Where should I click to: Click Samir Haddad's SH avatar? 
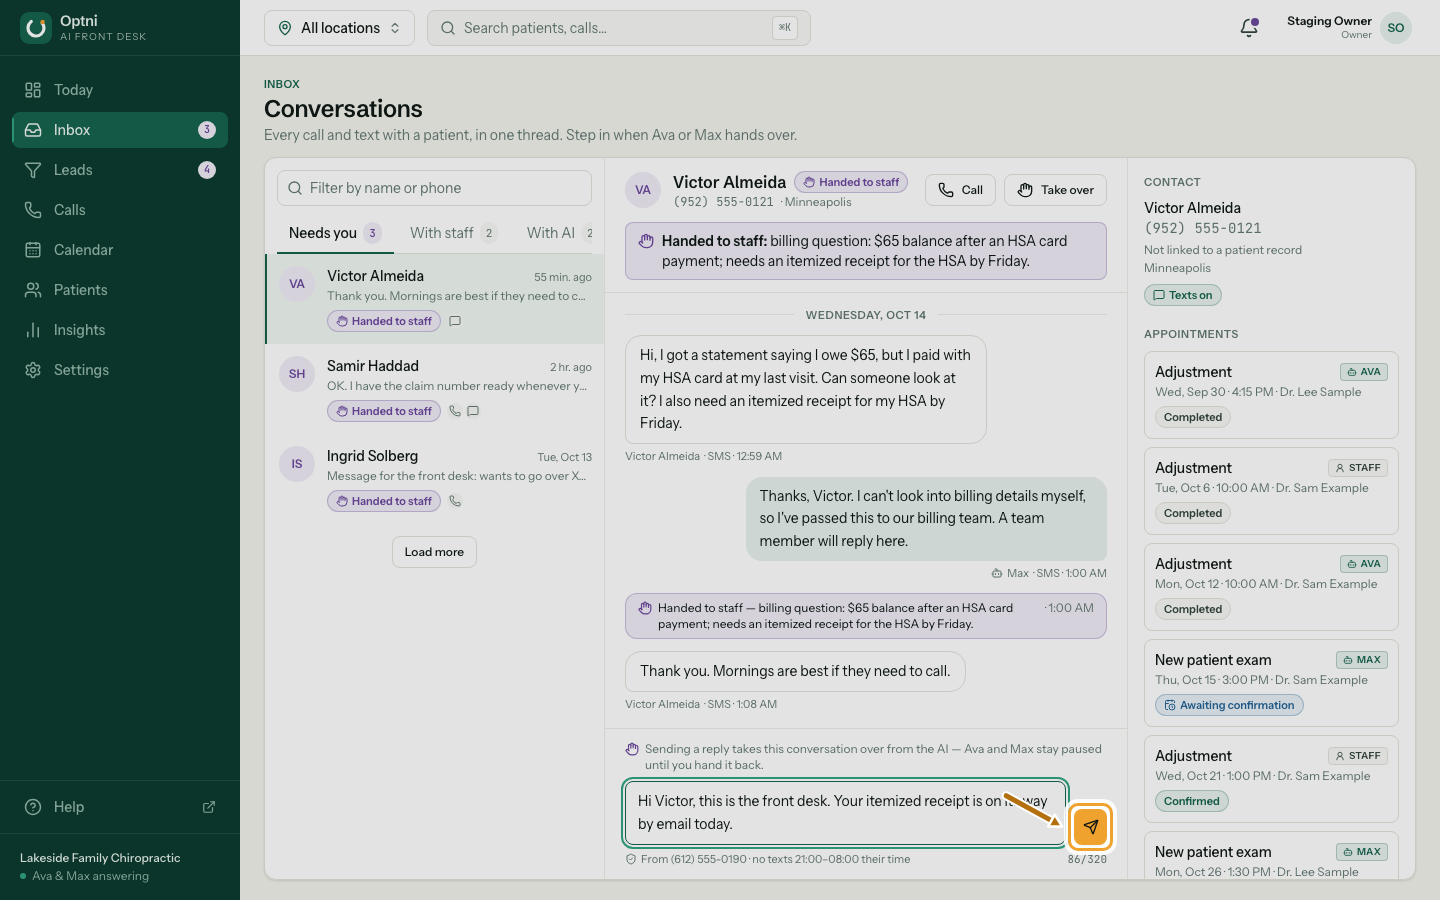click(297, 374)
